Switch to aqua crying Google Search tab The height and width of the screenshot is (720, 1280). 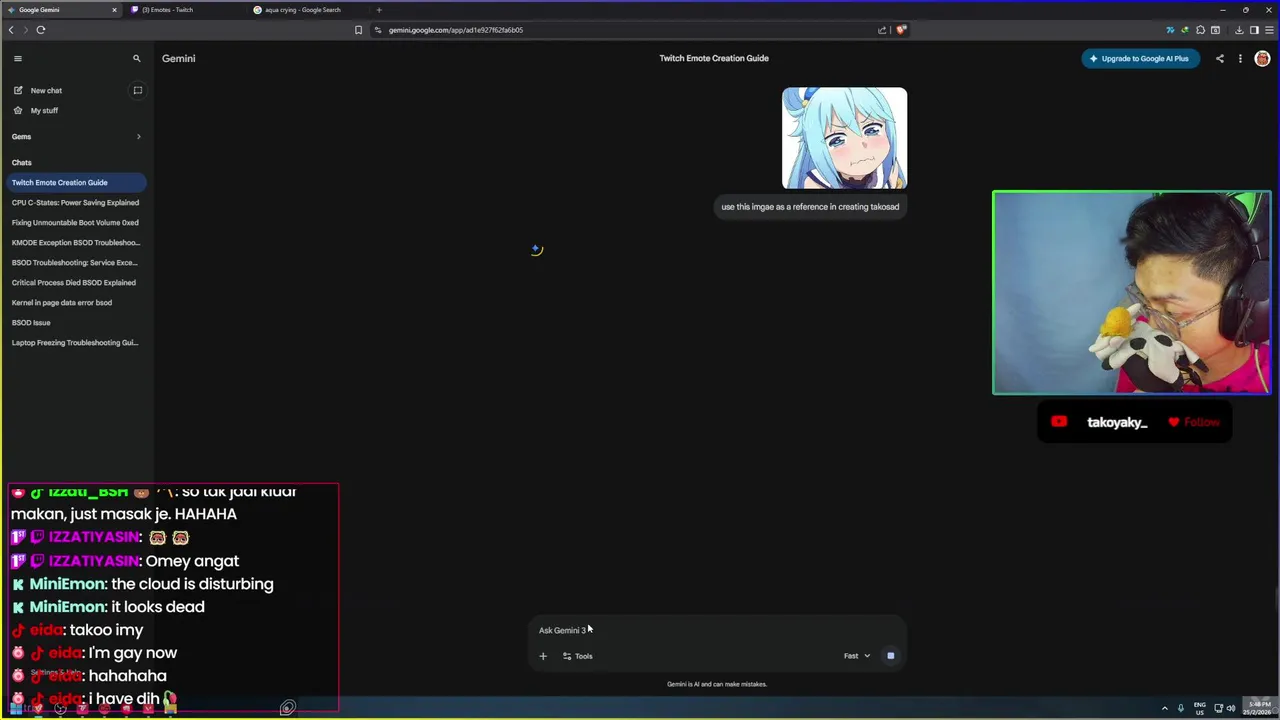click(x=308, y=10)
